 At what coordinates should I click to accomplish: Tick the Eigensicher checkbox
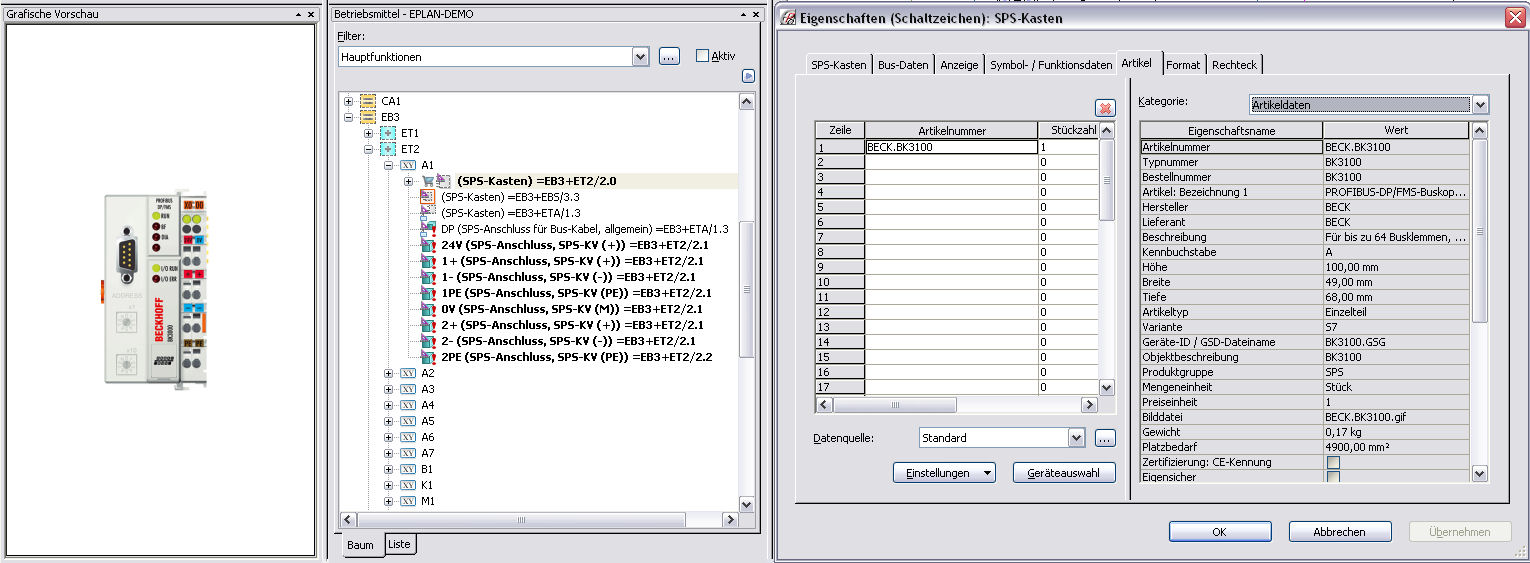(1333, 477)
